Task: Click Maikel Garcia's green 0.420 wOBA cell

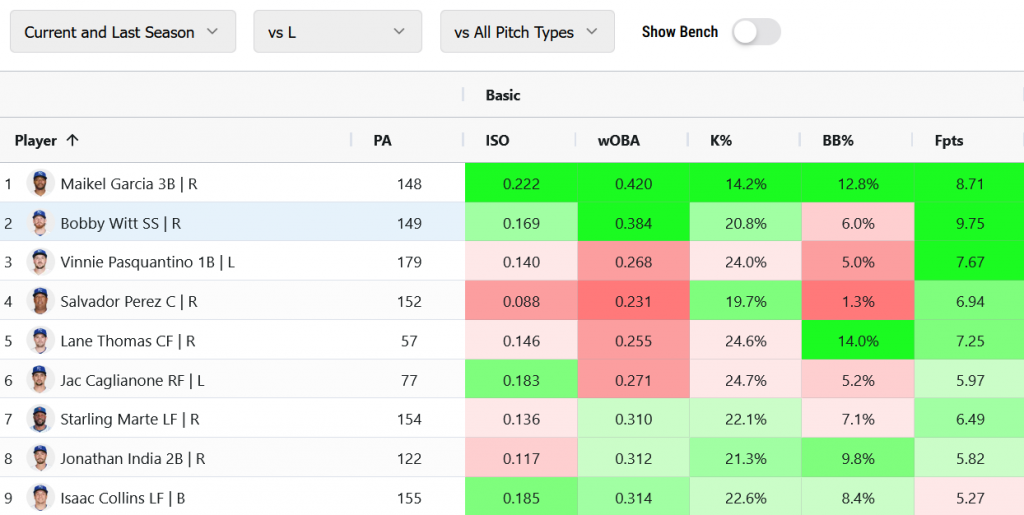Action: [633, 184]
